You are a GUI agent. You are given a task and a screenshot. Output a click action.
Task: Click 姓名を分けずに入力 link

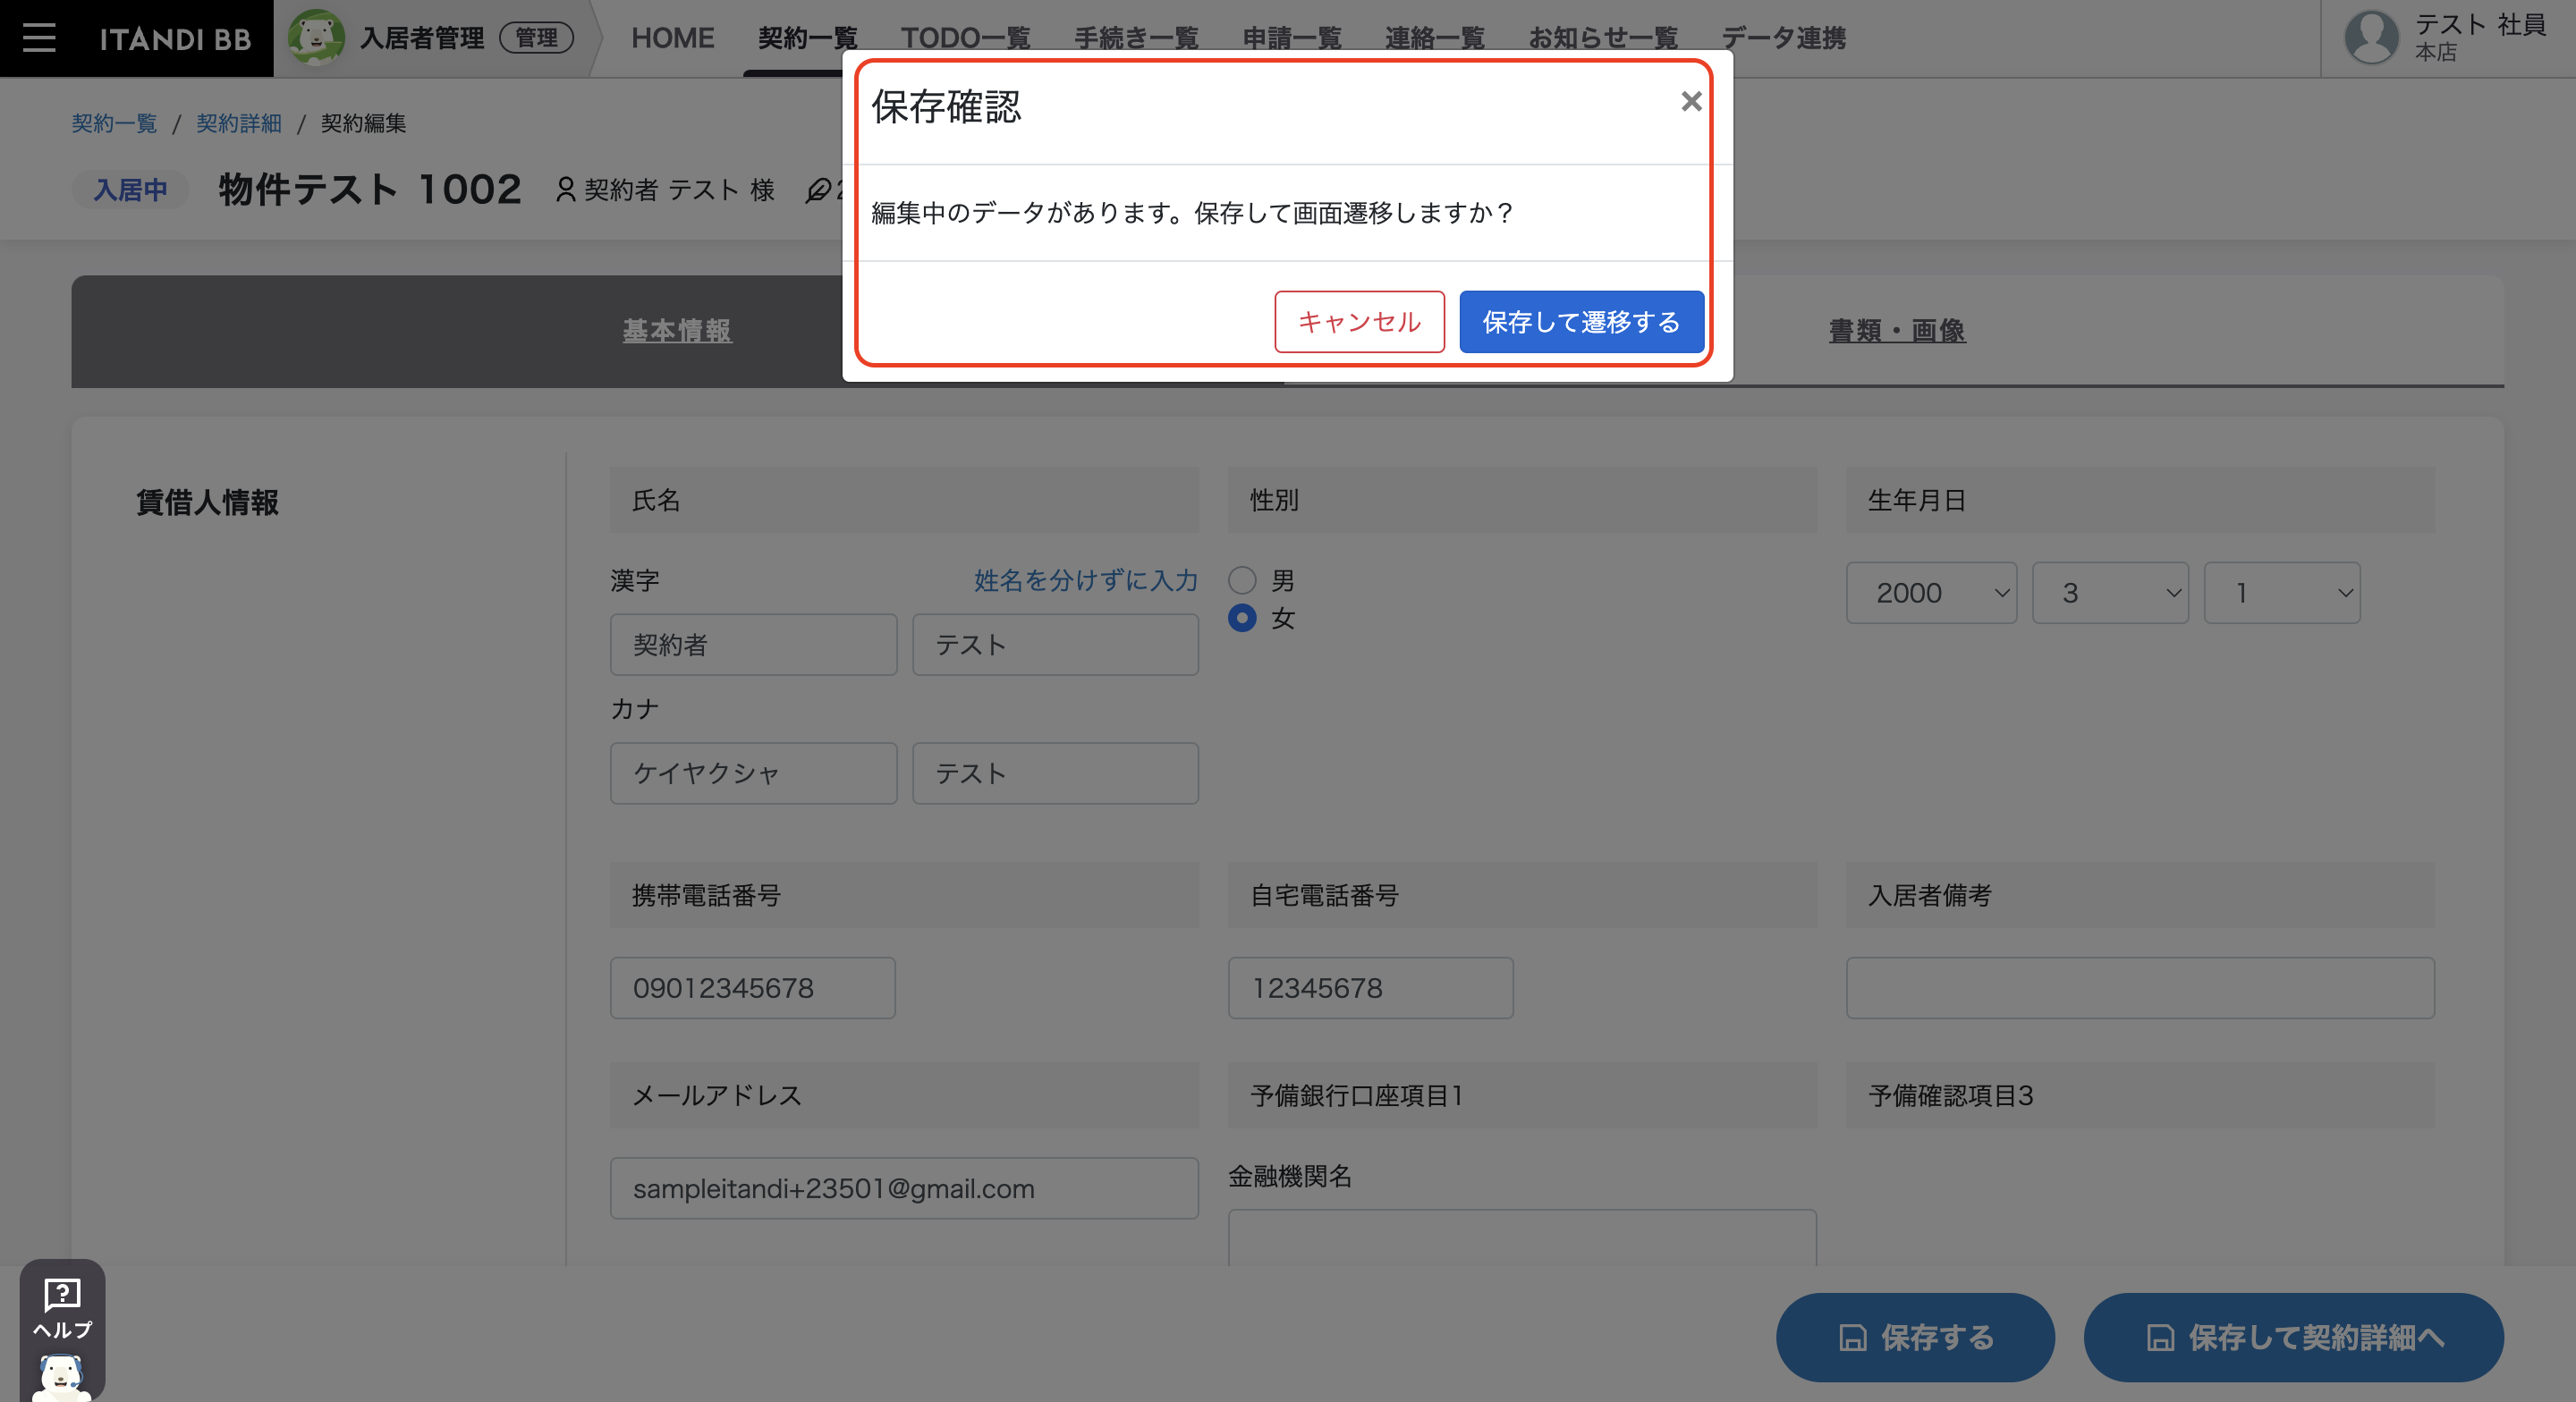[1086, 580]
